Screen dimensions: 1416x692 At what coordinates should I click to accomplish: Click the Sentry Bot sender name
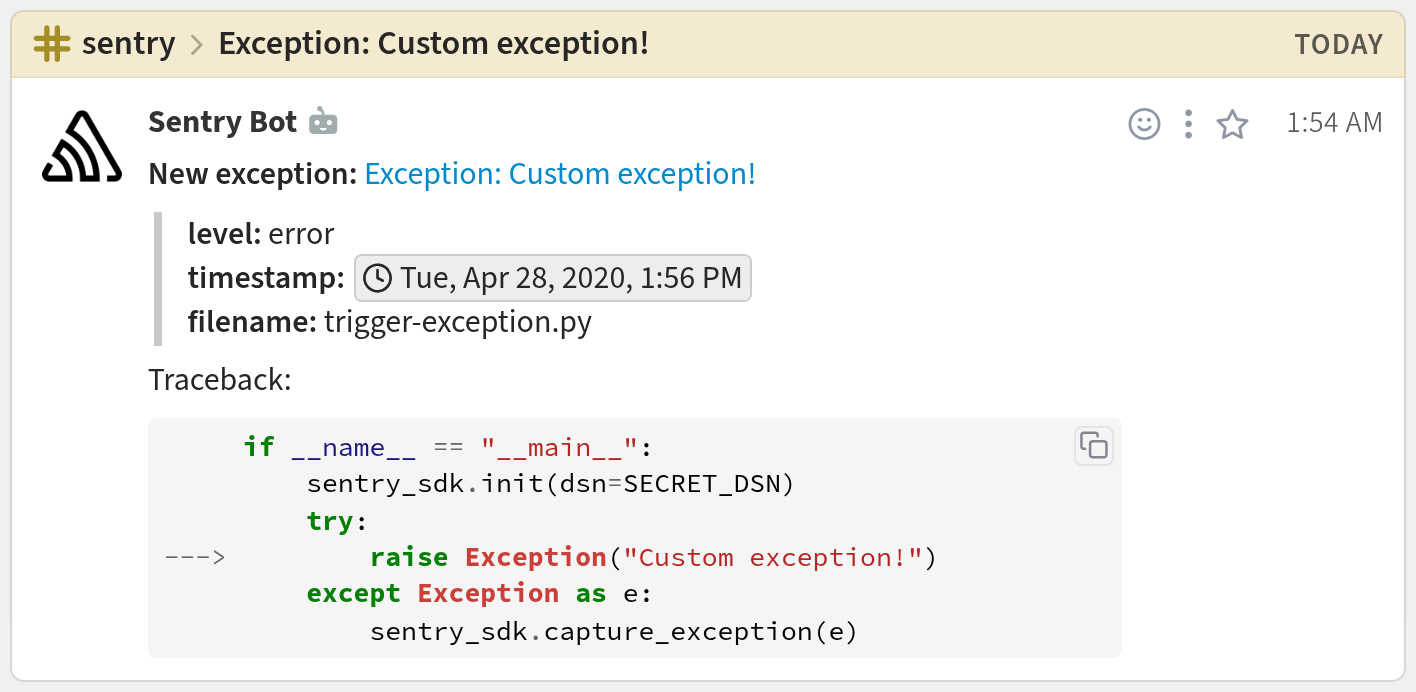tap(222, 122)
